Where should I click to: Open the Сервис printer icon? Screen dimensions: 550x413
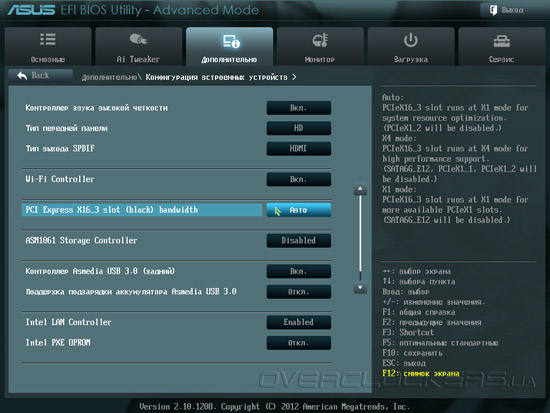pyautogui.click(x=502, y=41)
